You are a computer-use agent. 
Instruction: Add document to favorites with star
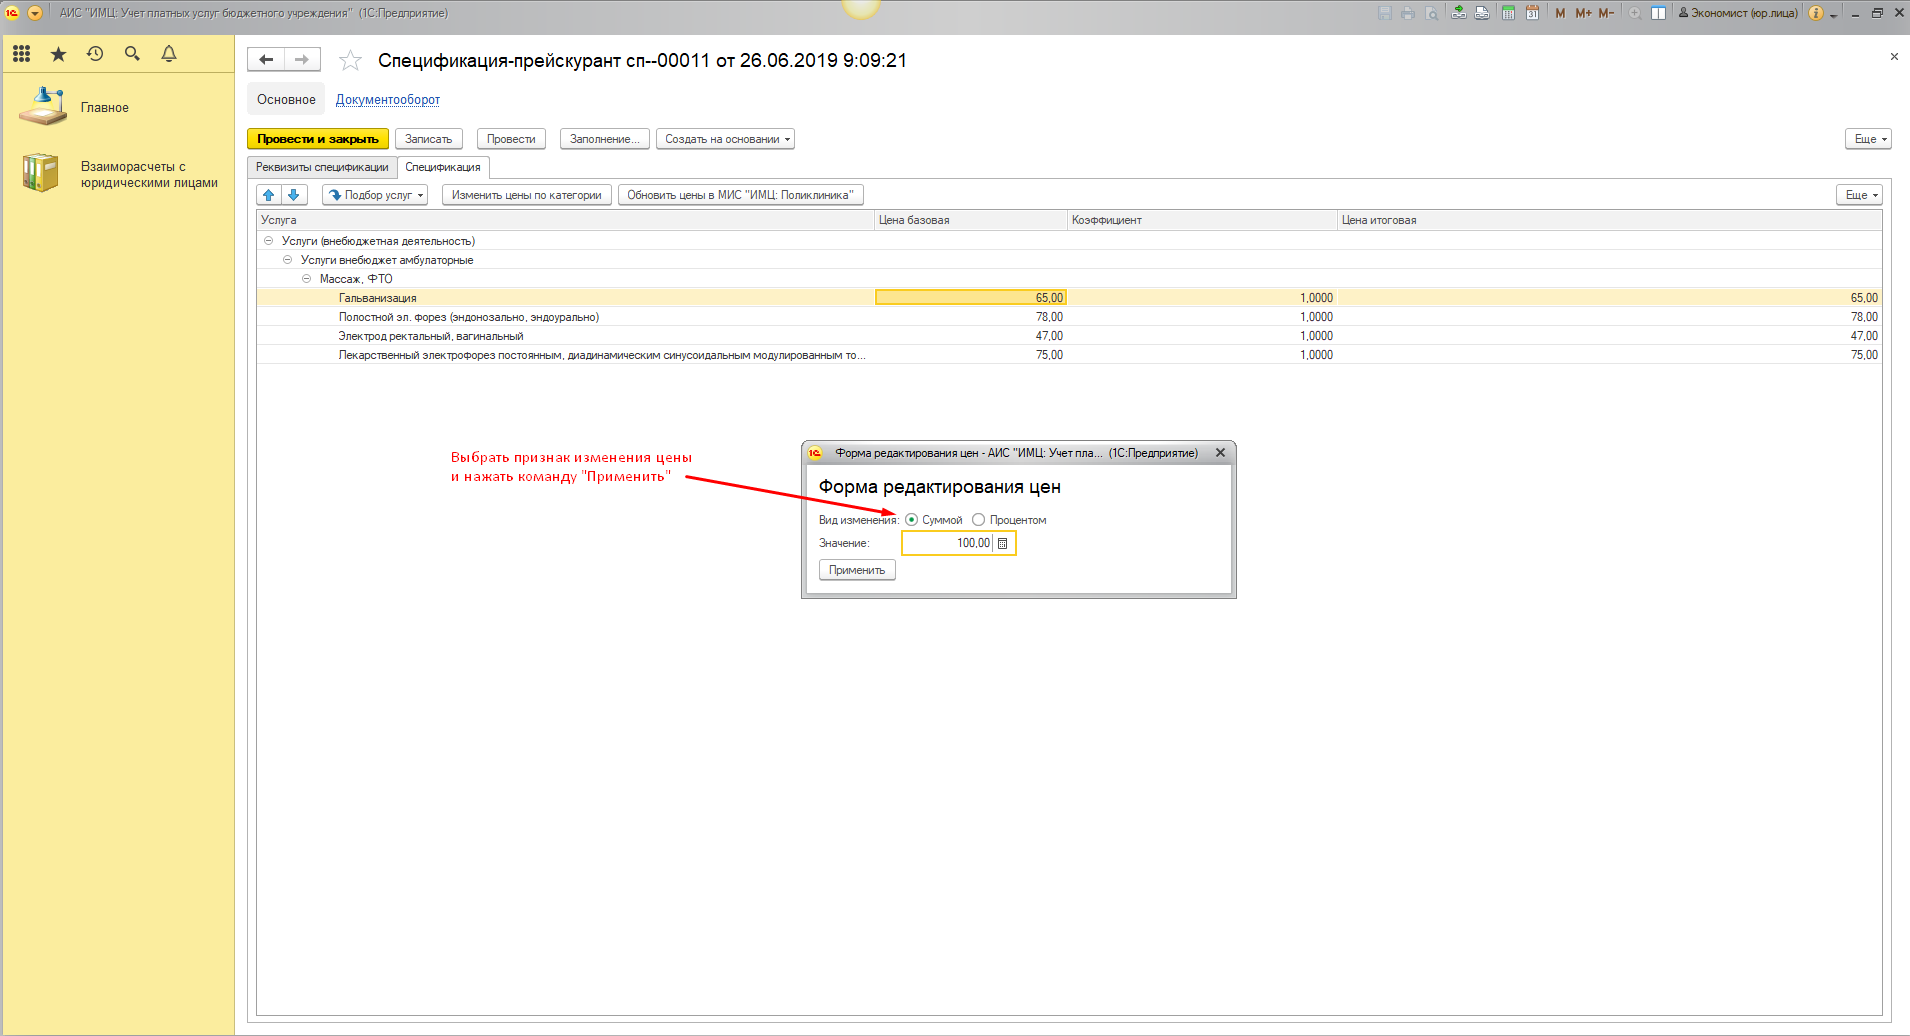350,61
